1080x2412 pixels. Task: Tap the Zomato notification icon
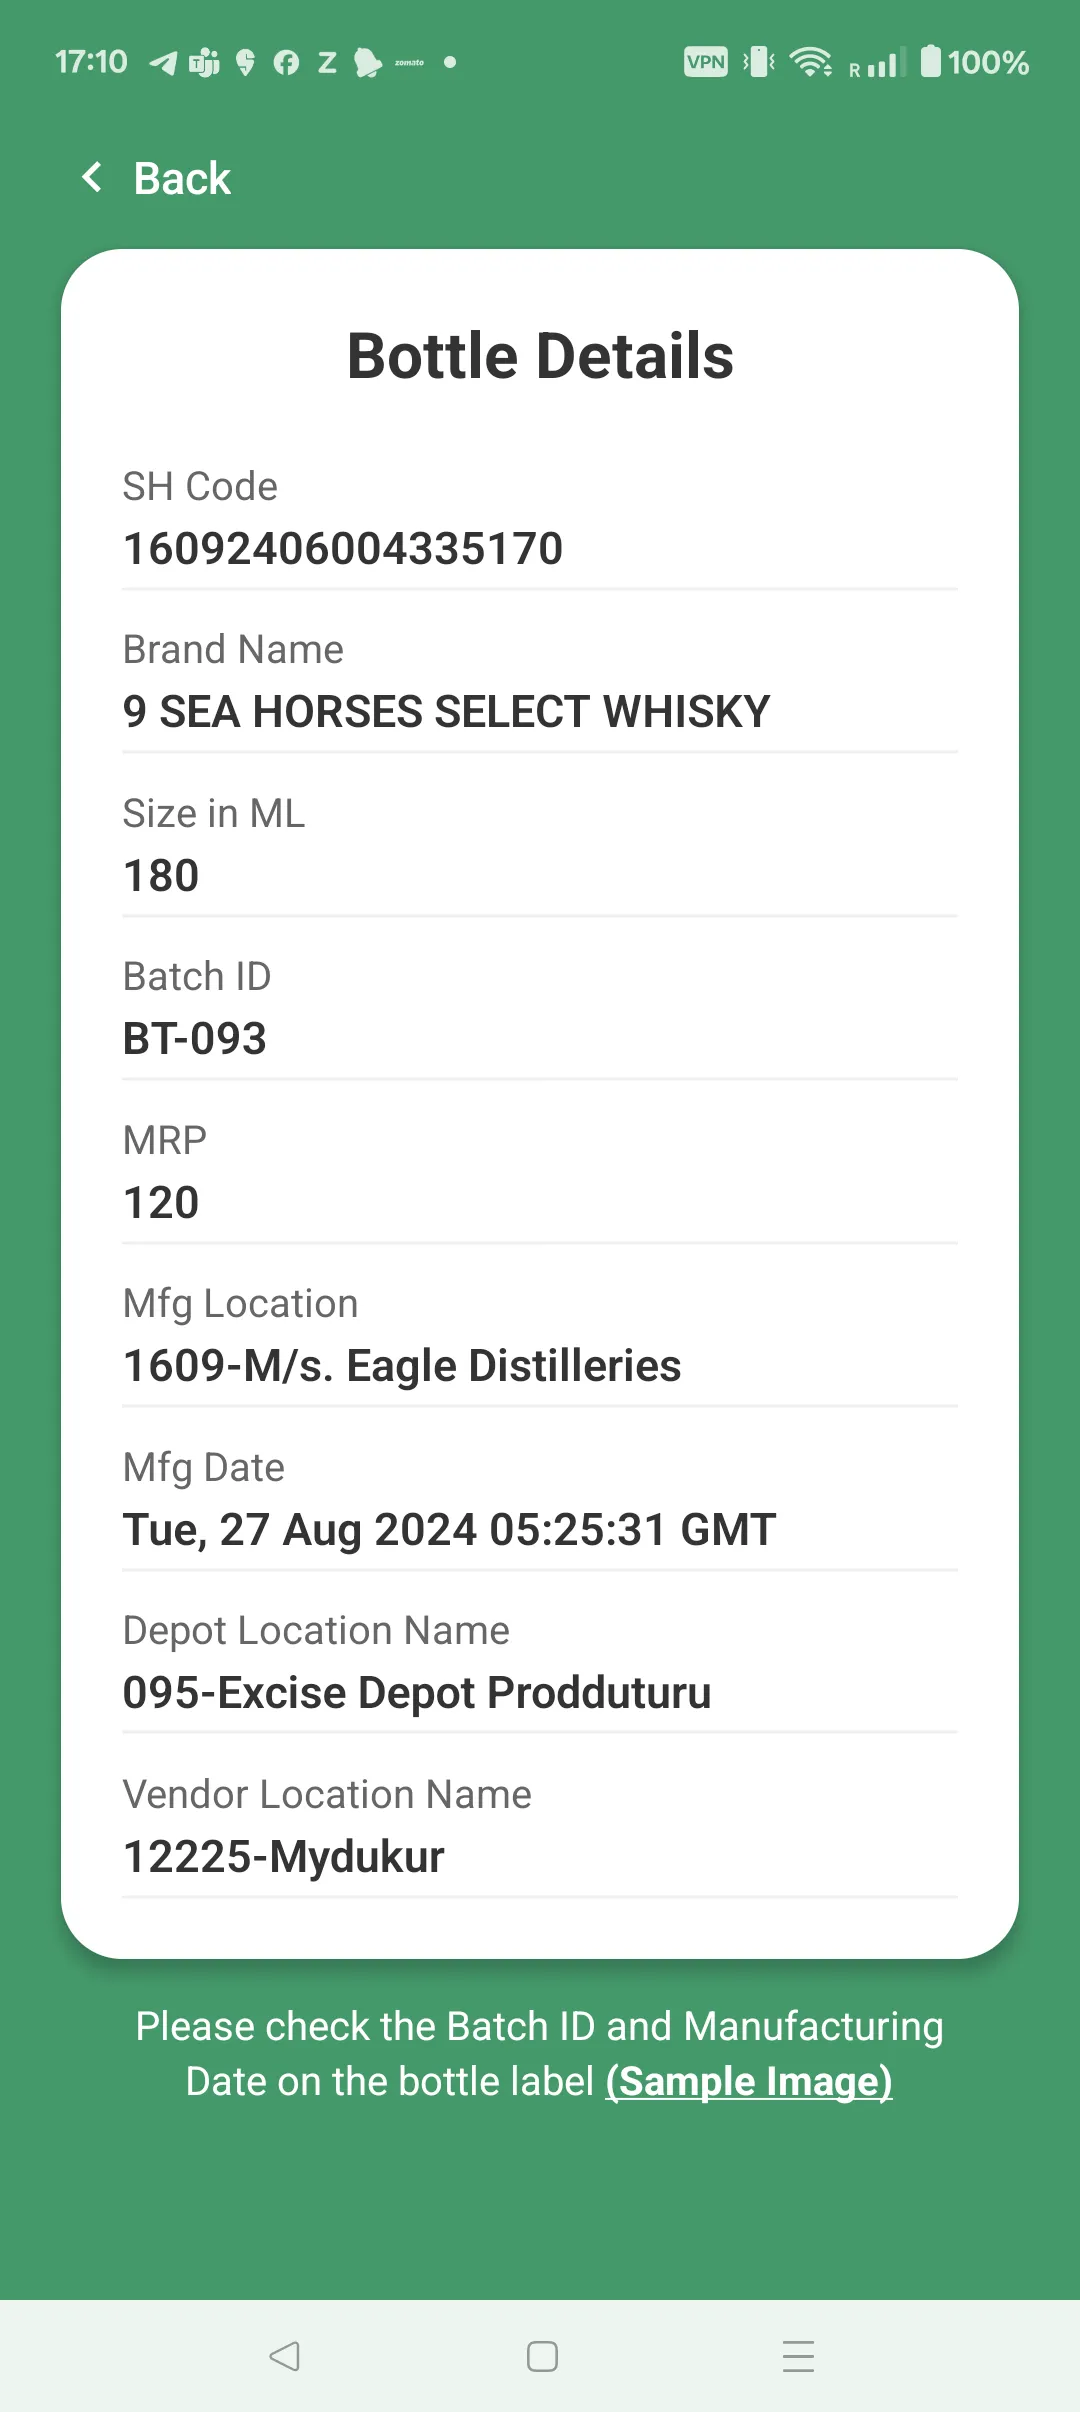(x=409, y=63)
